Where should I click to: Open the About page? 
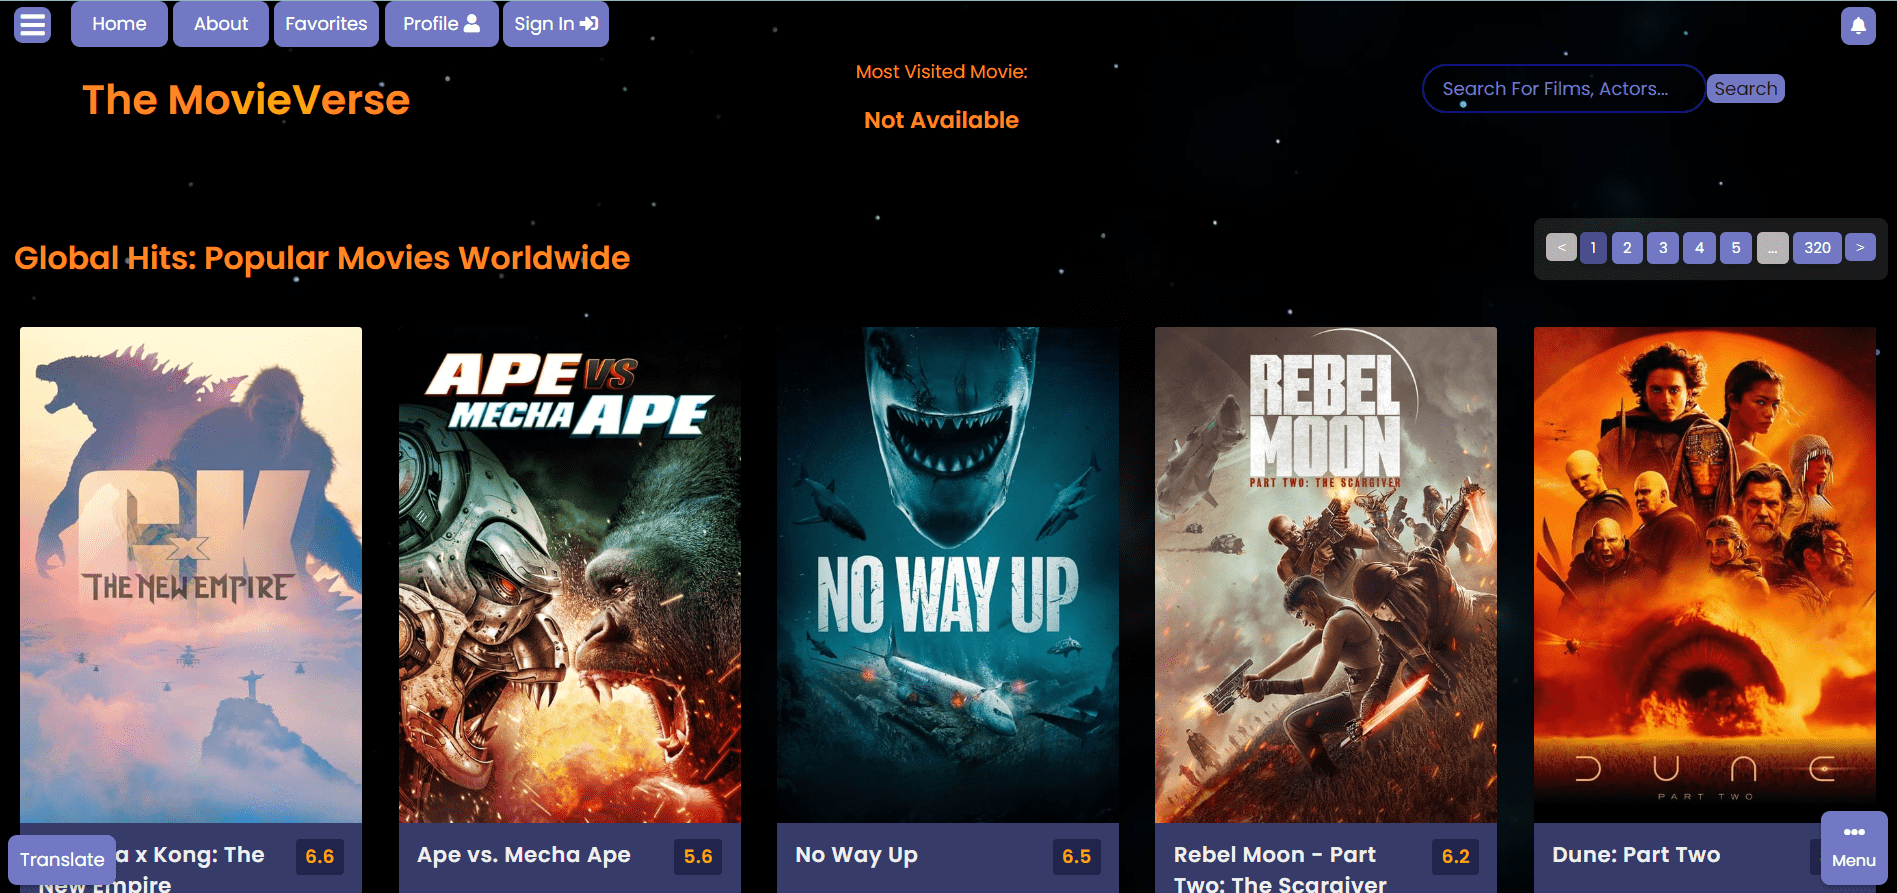coord(221,24)
